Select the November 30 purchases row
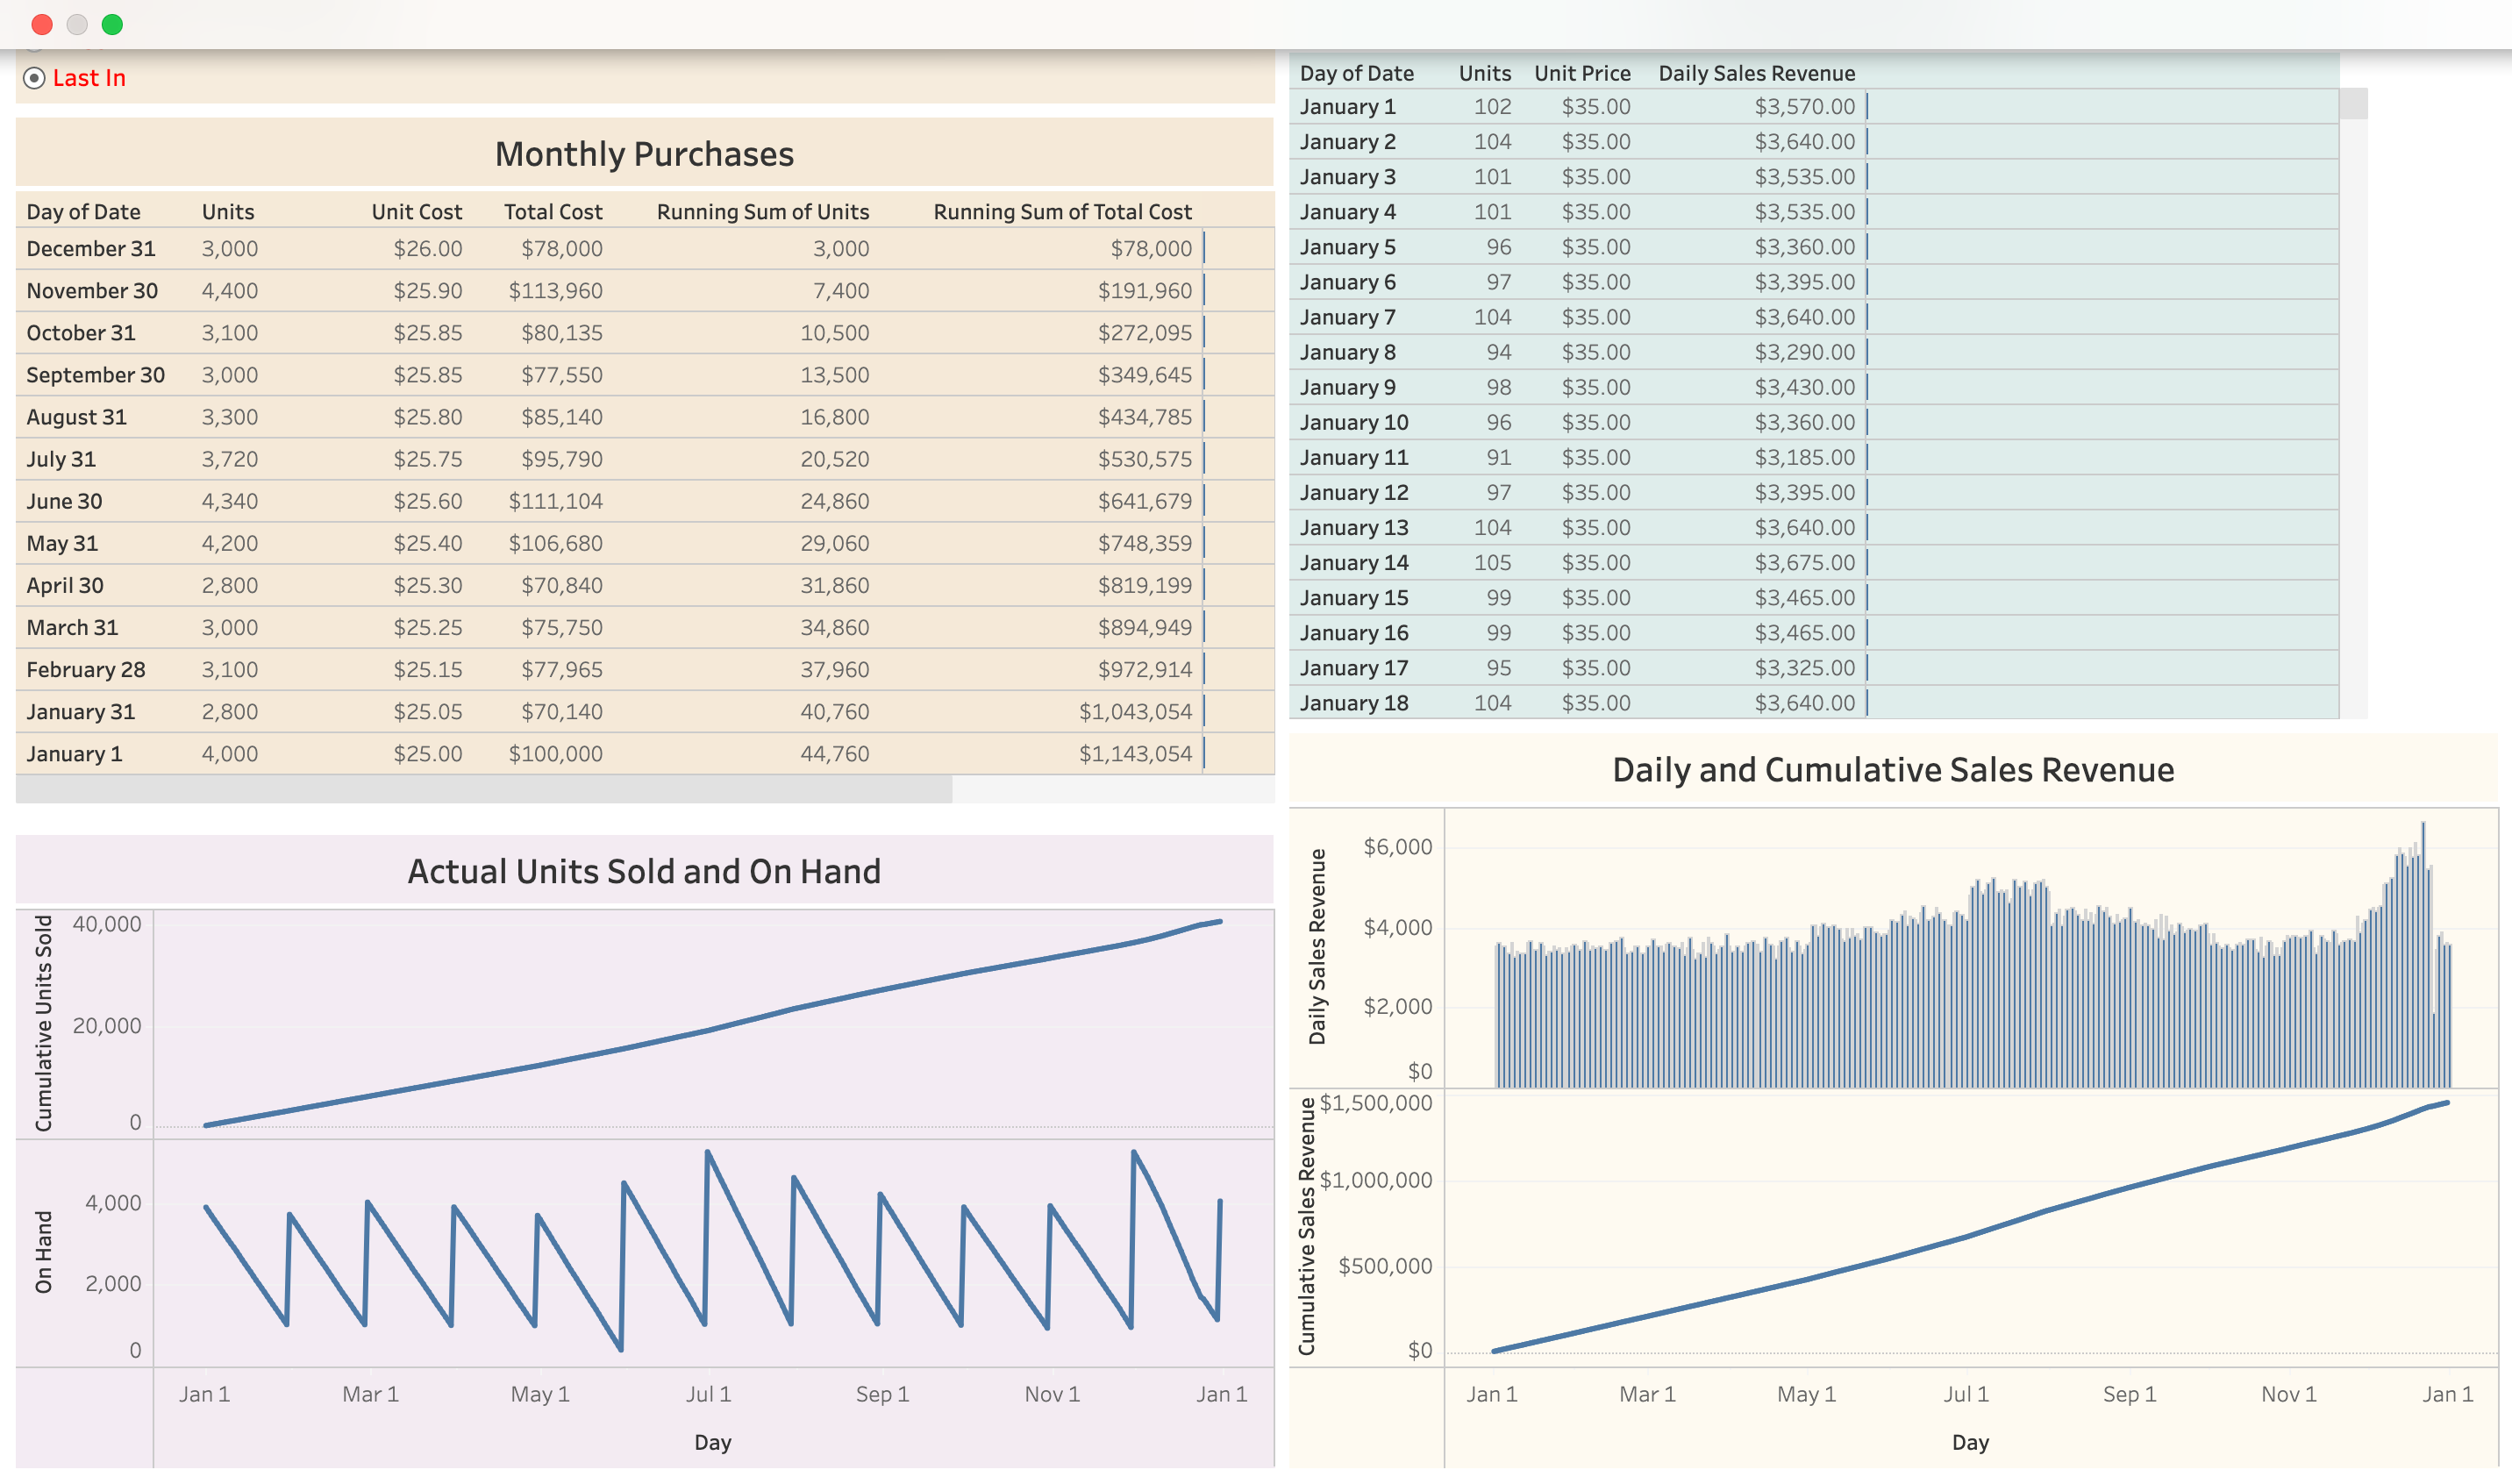The width and height of the screenshot is (2512, 1484). 92,291
